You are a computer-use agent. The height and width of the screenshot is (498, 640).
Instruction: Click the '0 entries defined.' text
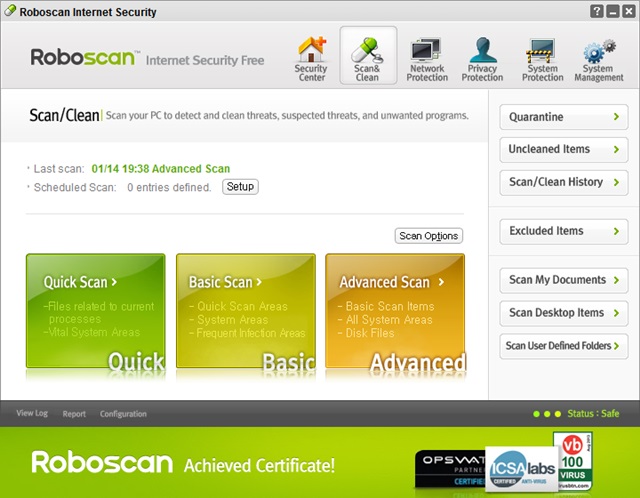(x=169, y=187)
